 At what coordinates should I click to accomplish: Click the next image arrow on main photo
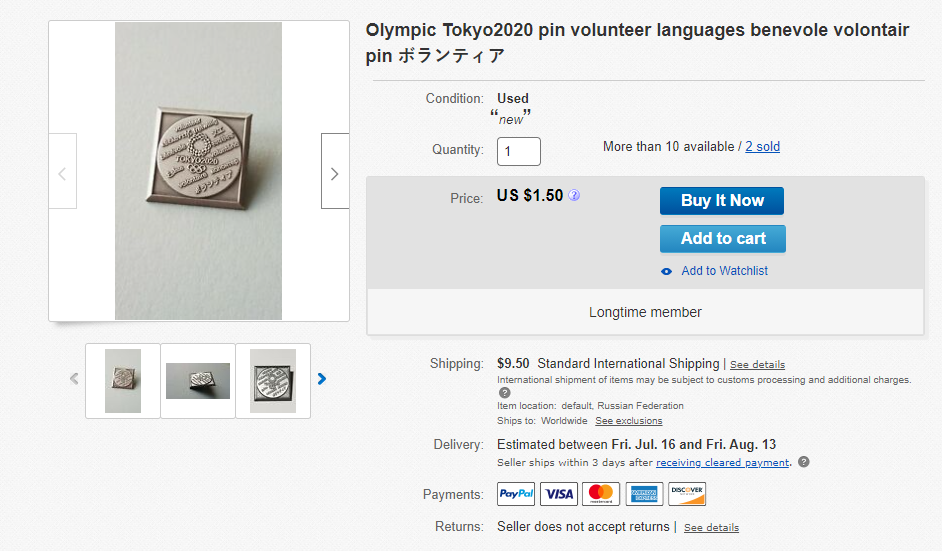(x=334, y=172)
